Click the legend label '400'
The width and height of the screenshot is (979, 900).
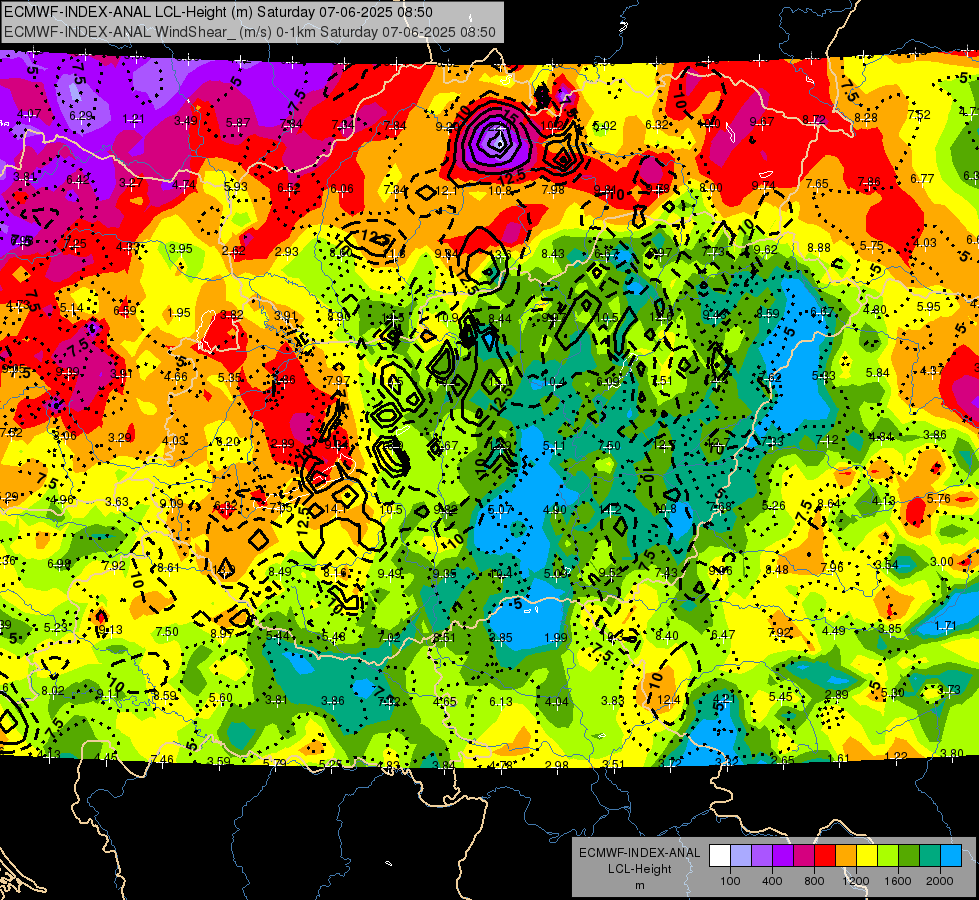[x=772, y=881]
